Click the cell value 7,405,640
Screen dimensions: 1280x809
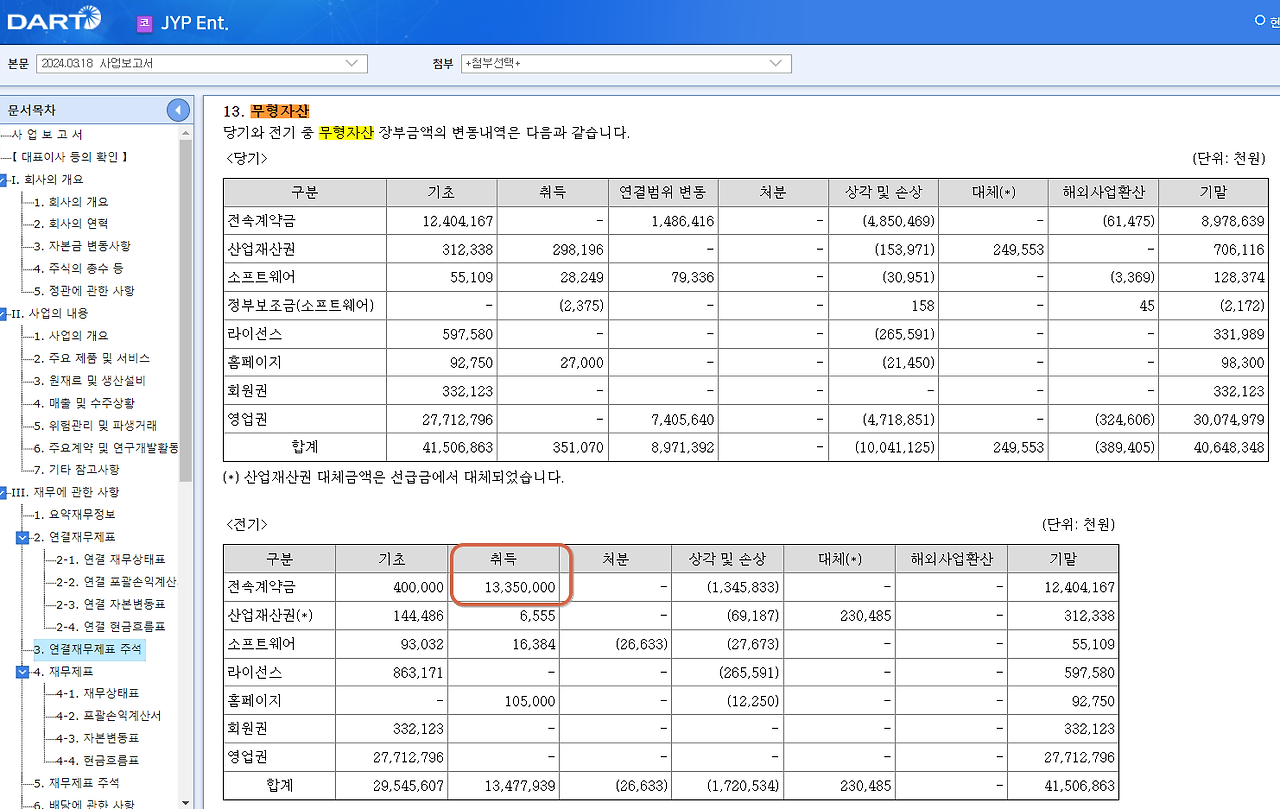681,419
